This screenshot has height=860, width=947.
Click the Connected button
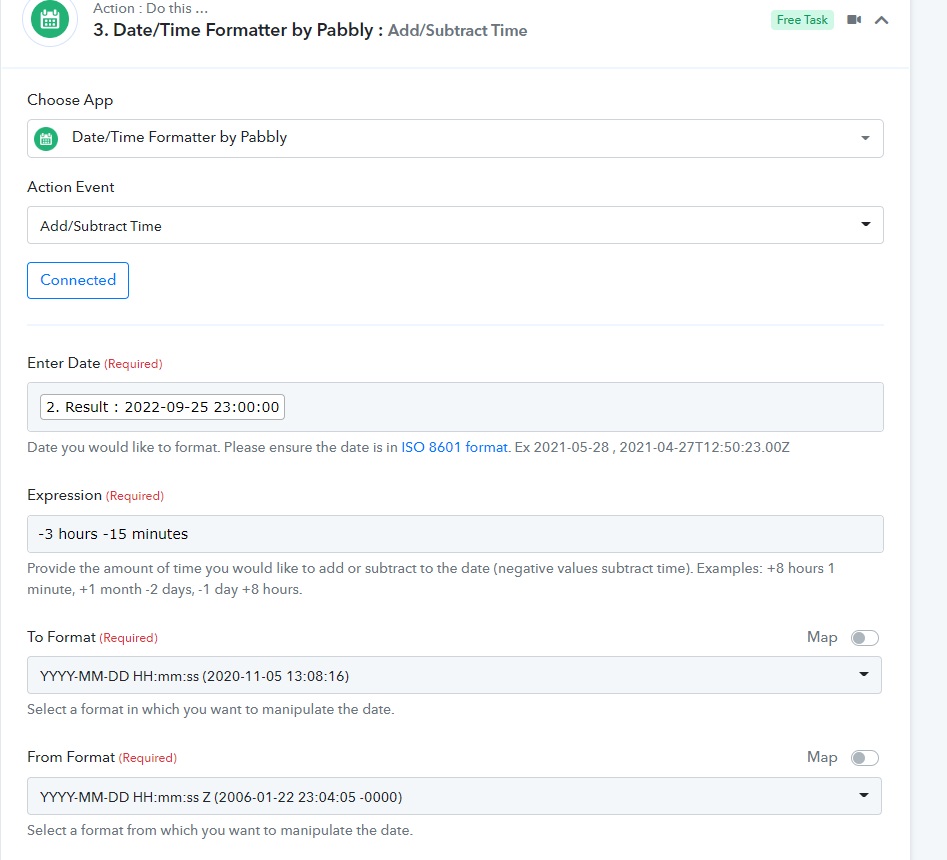78,280
